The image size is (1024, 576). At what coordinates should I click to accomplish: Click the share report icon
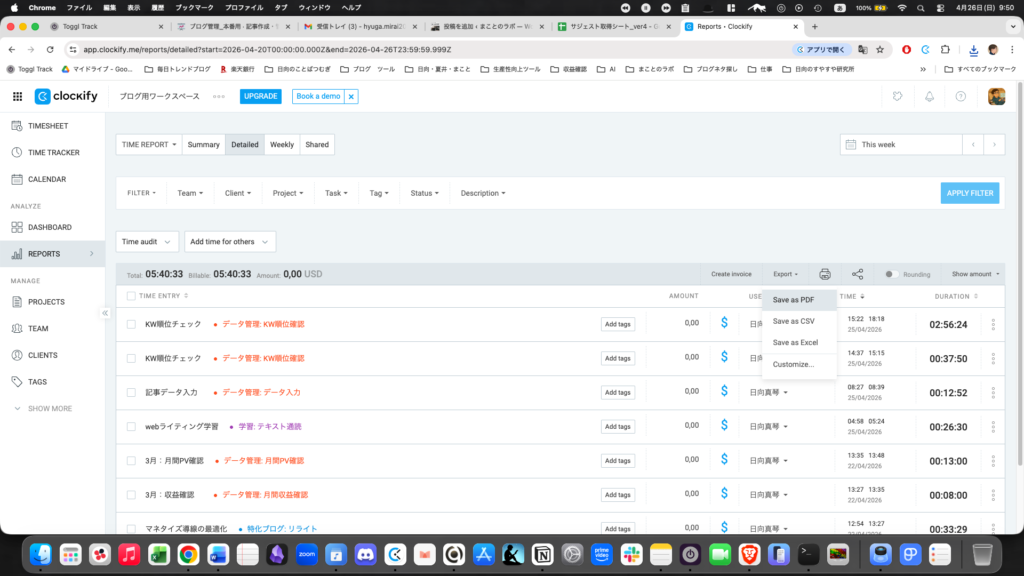click(857, 274)
